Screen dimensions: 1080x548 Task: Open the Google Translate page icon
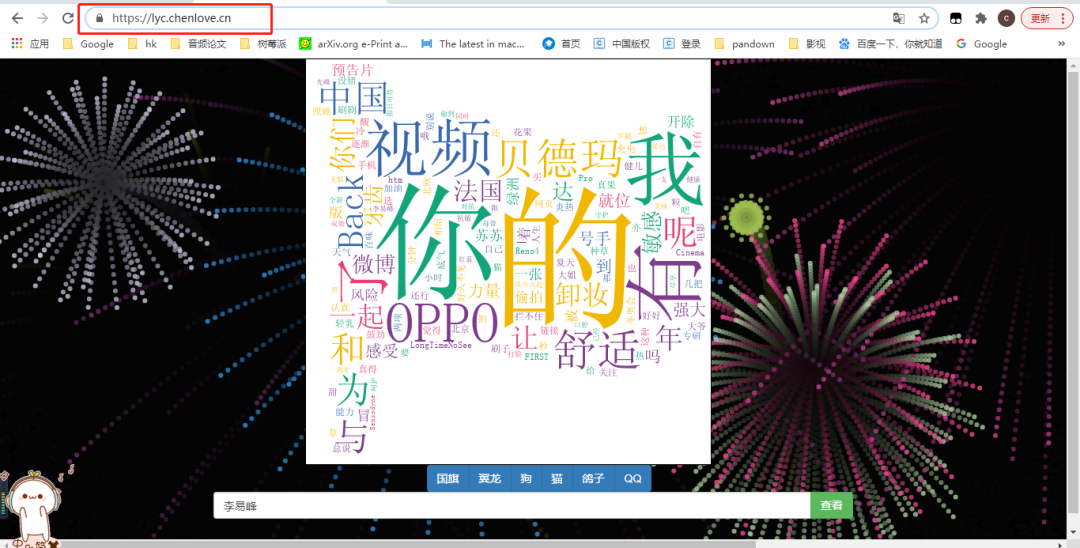pos(899,19)
